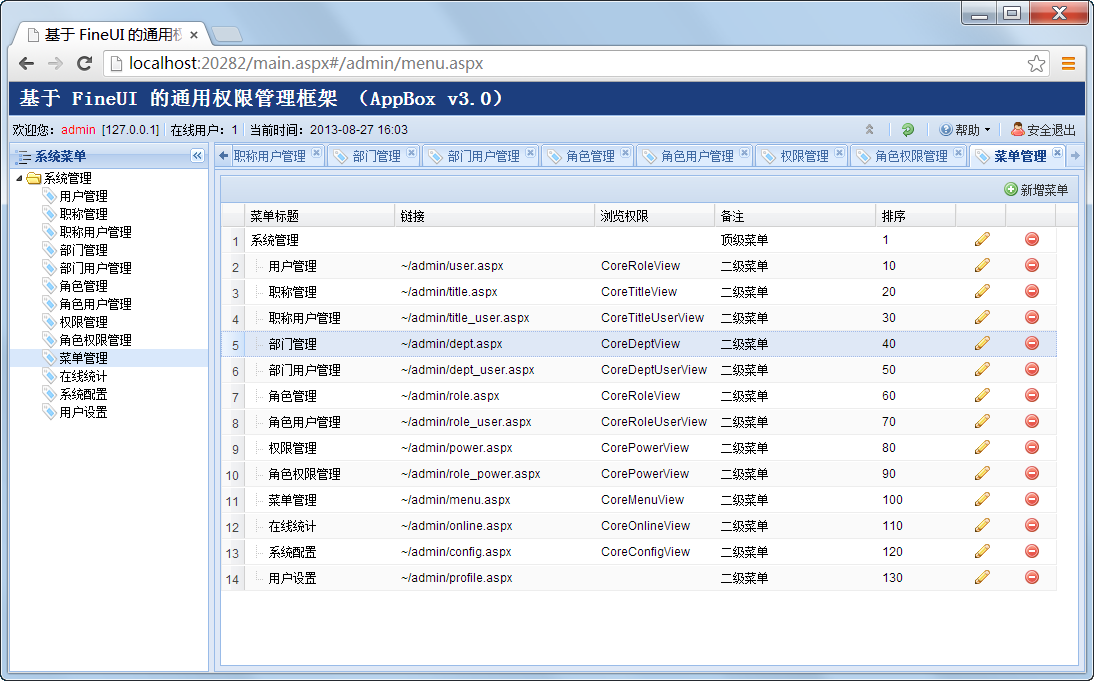This screenshot has width=1094, height=681.
Task: Collapse the 系统管理 tree folder
Action: tap(19, 178)
